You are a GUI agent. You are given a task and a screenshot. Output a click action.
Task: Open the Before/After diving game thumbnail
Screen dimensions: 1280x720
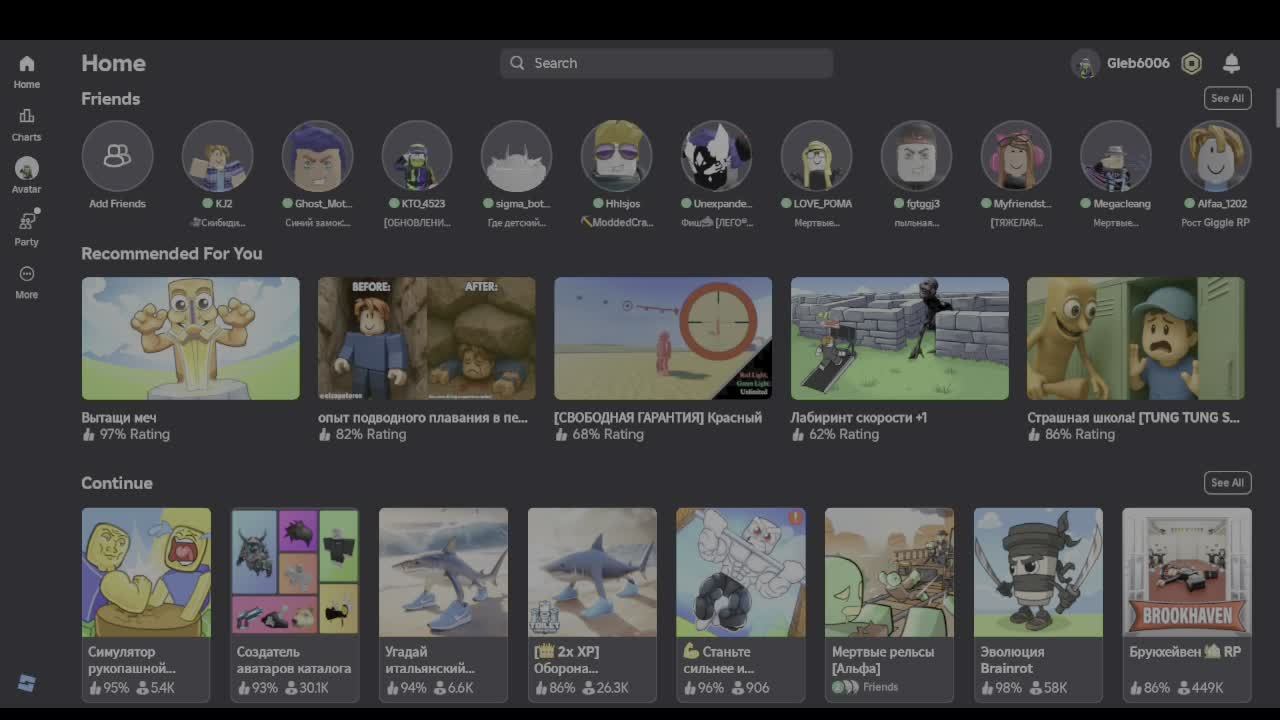coord(427,339)
